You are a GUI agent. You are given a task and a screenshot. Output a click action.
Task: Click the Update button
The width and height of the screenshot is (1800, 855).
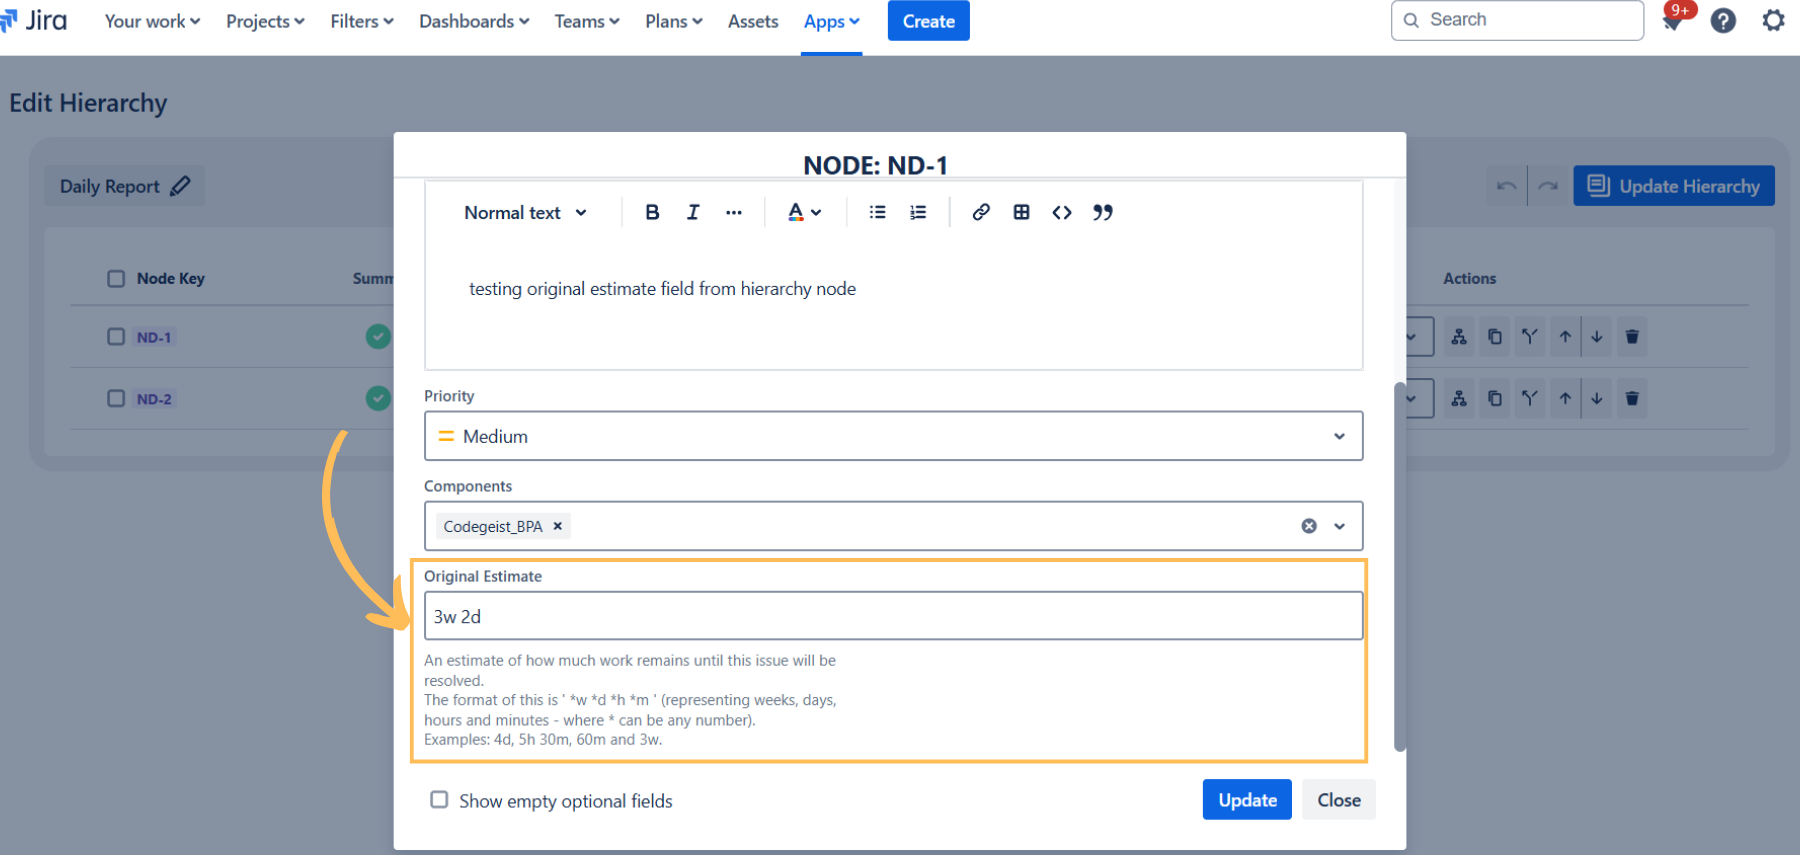1246,800
